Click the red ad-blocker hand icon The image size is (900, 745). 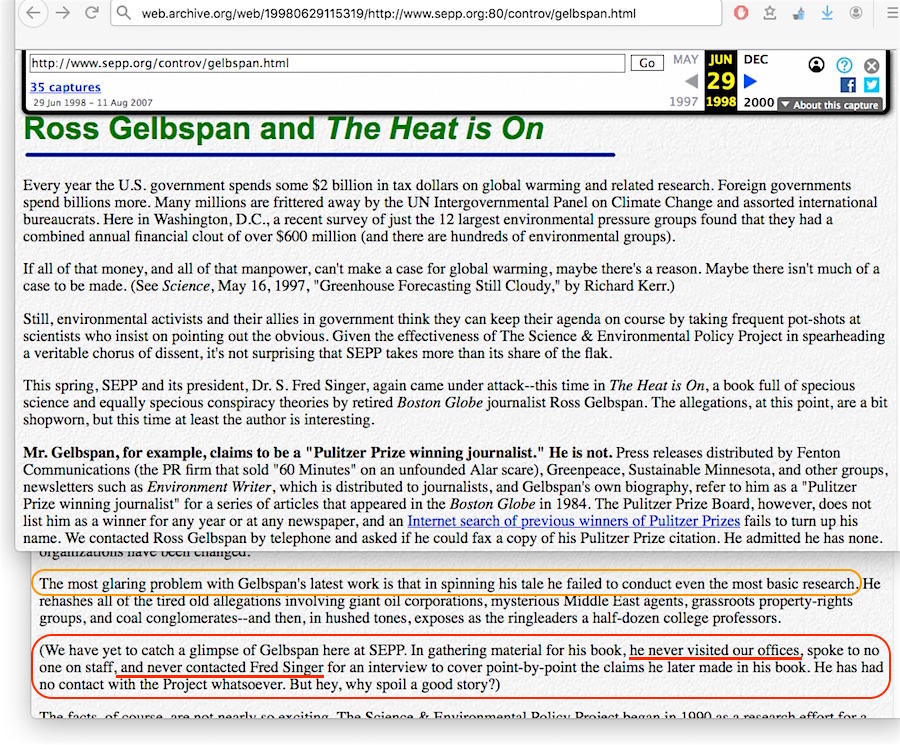coord(741,13)
